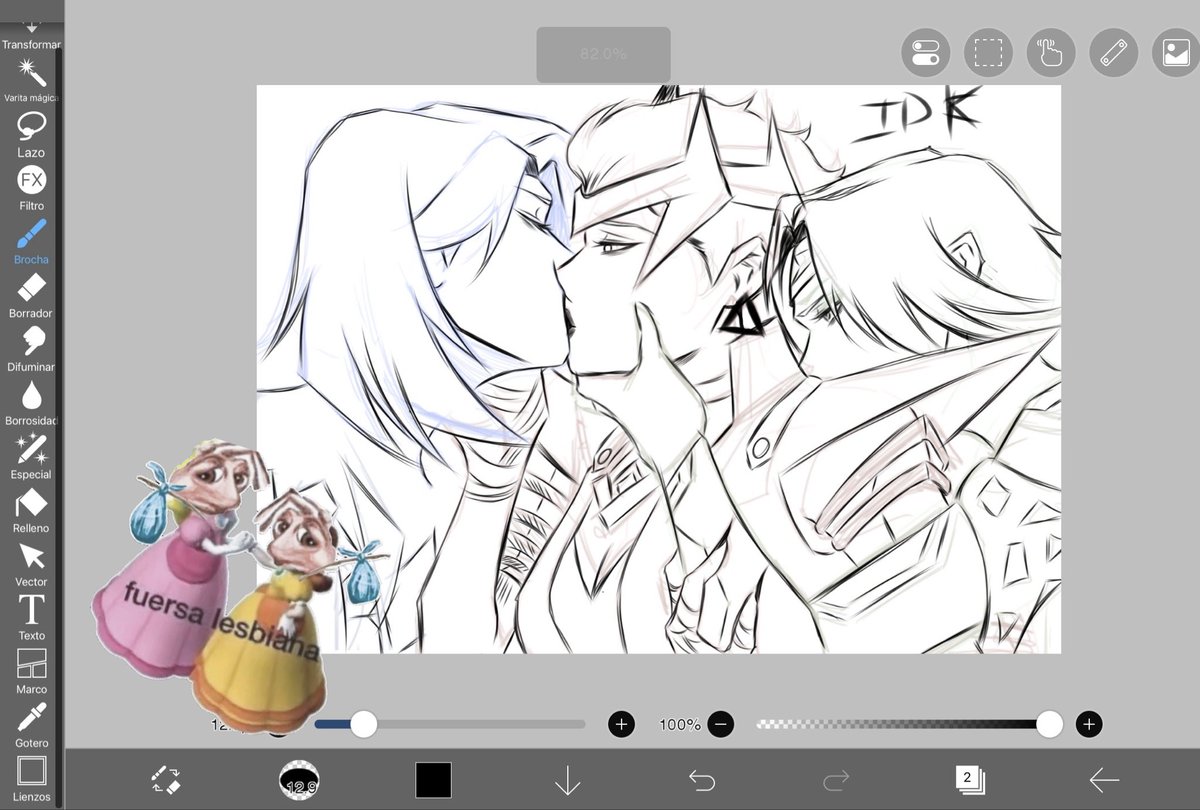Select the Brocha brush tool
1200x810 pixels.
coord(31,241)
